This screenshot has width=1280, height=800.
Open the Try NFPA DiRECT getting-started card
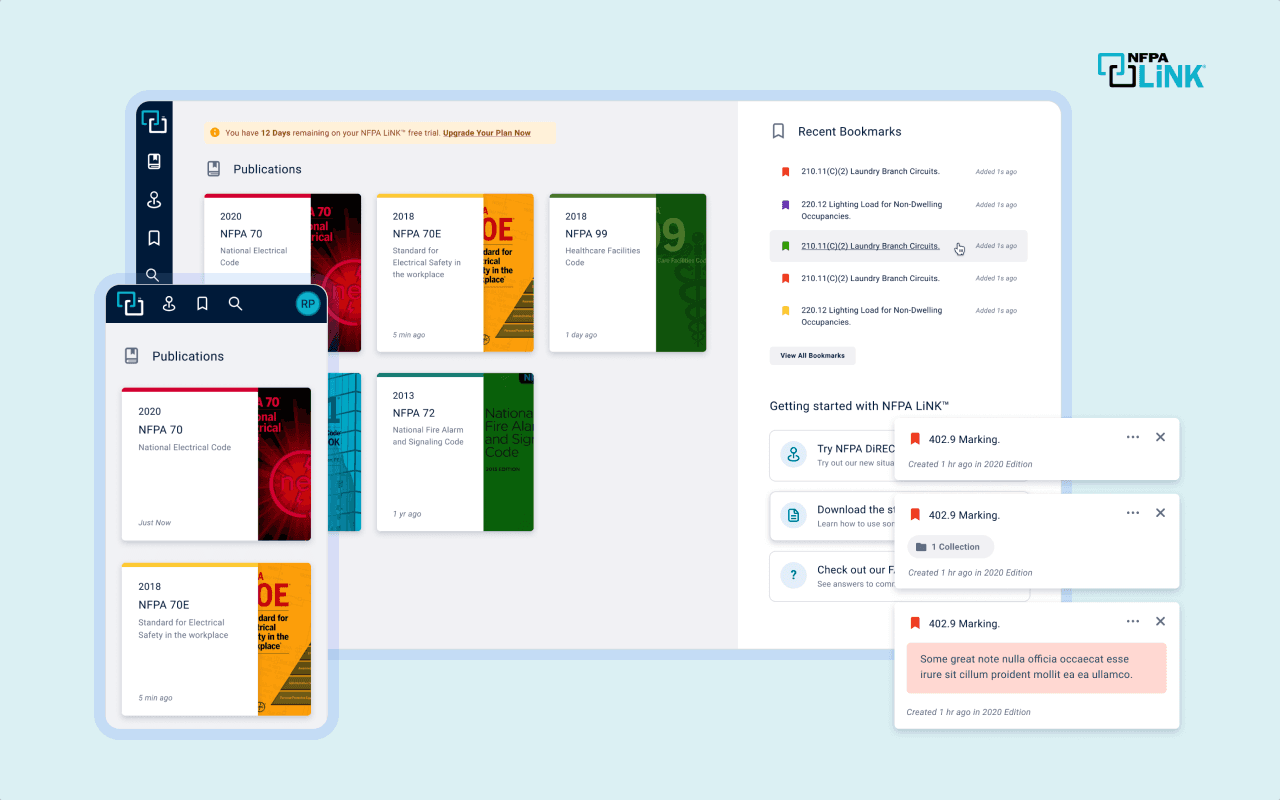tap(833, 456)
